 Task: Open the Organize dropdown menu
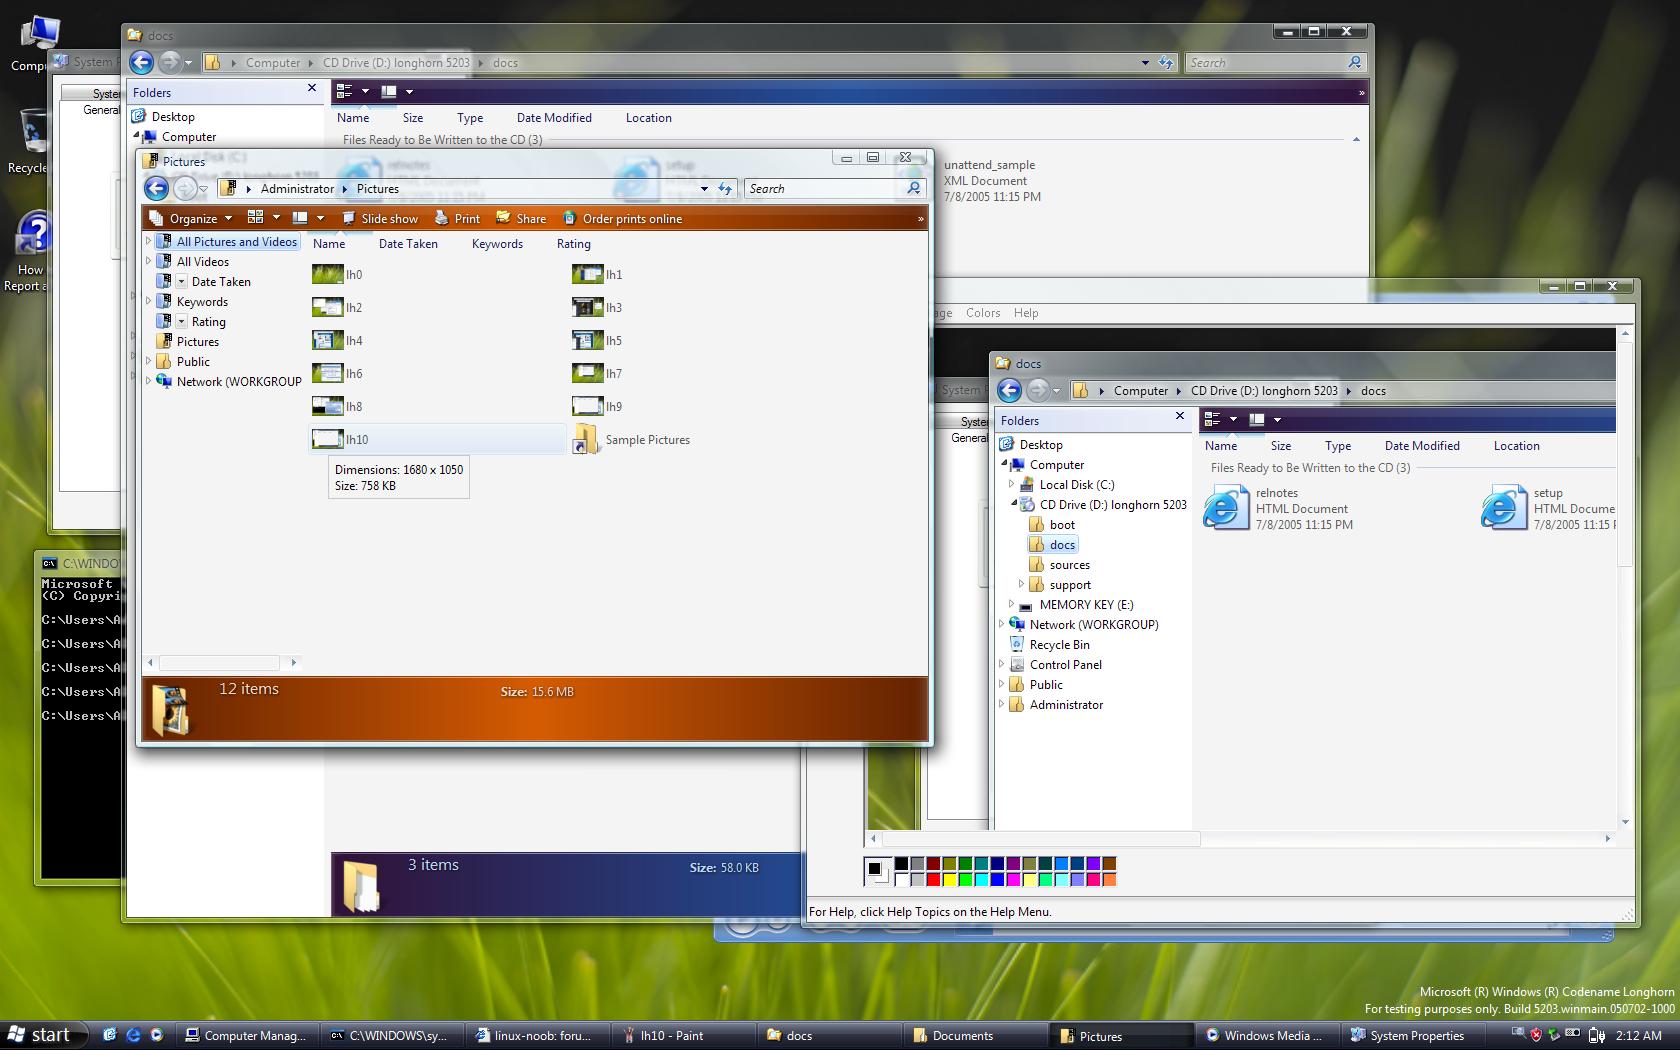(190, 218)
